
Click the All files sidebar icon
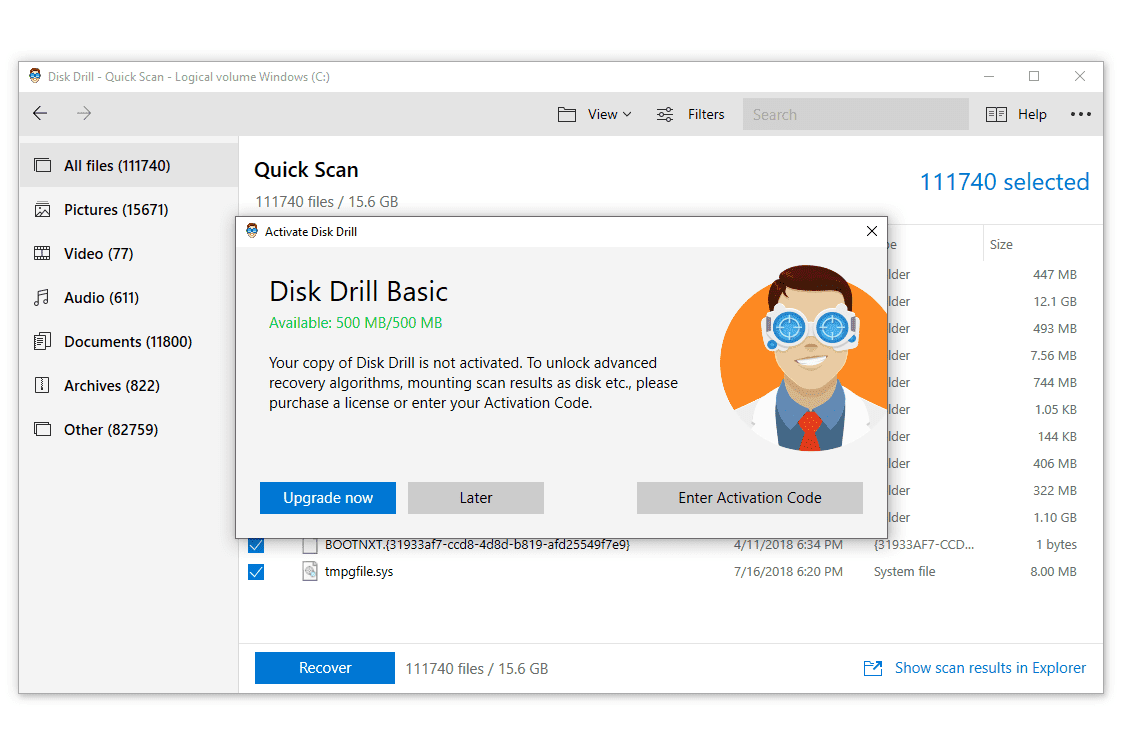[43, 166]
